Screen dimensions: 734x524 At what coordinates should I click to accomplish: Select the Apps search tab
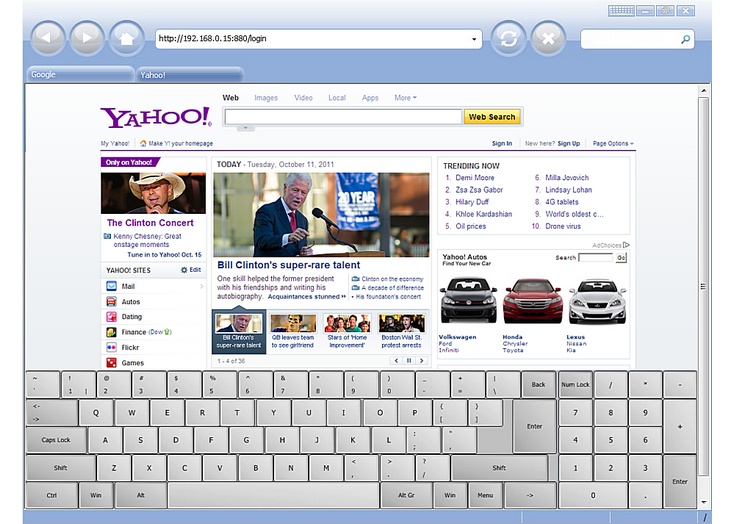point(370,98)
